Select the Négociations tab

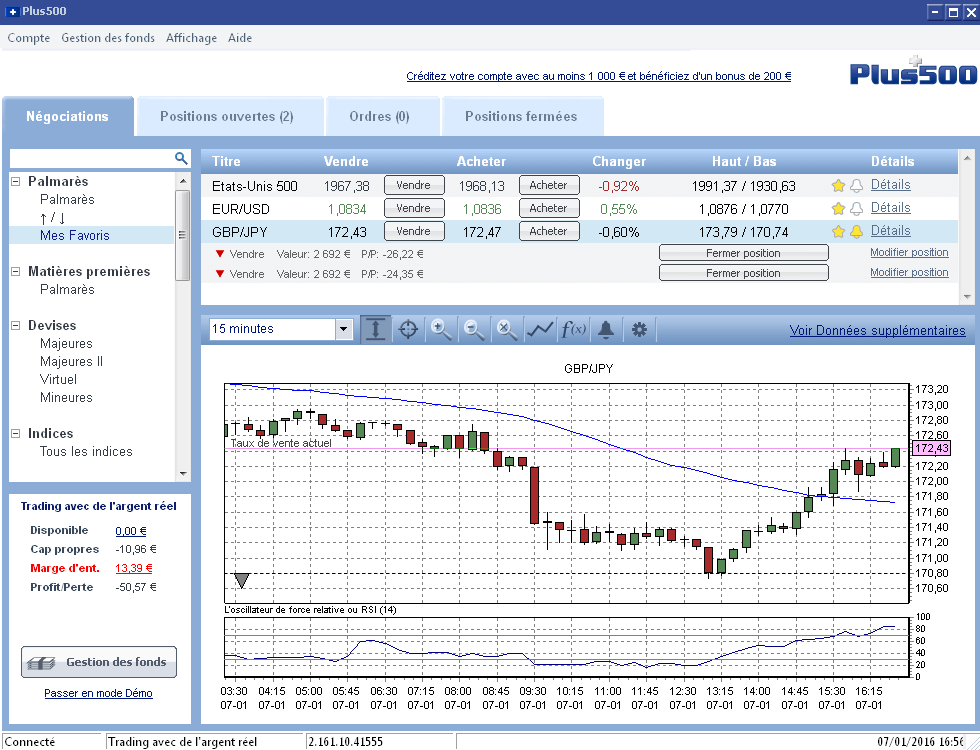[x=68, y=116]
